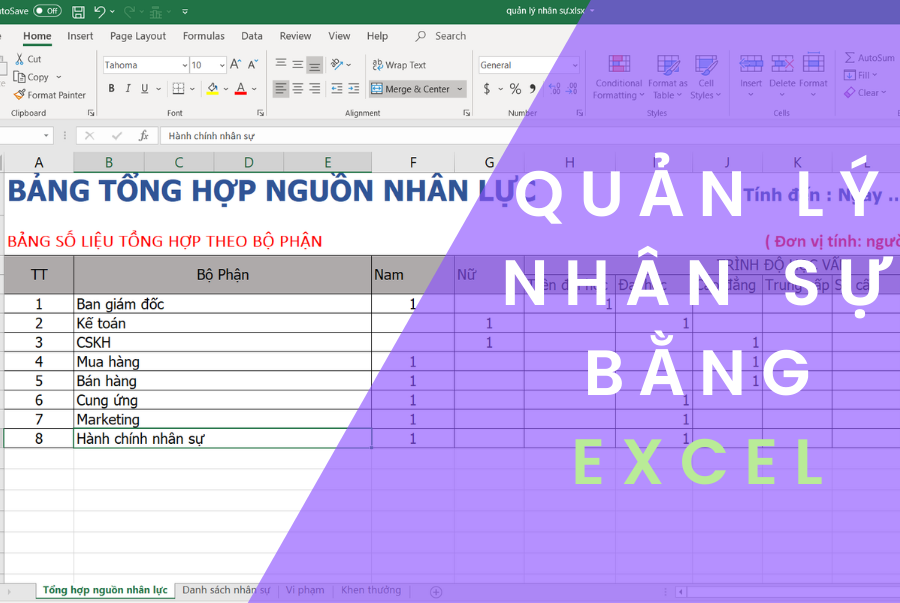Screen dimensions: 900x603
Task: Select the Danh sách nhân sự sheet
Action: click(x=226, y=590)
